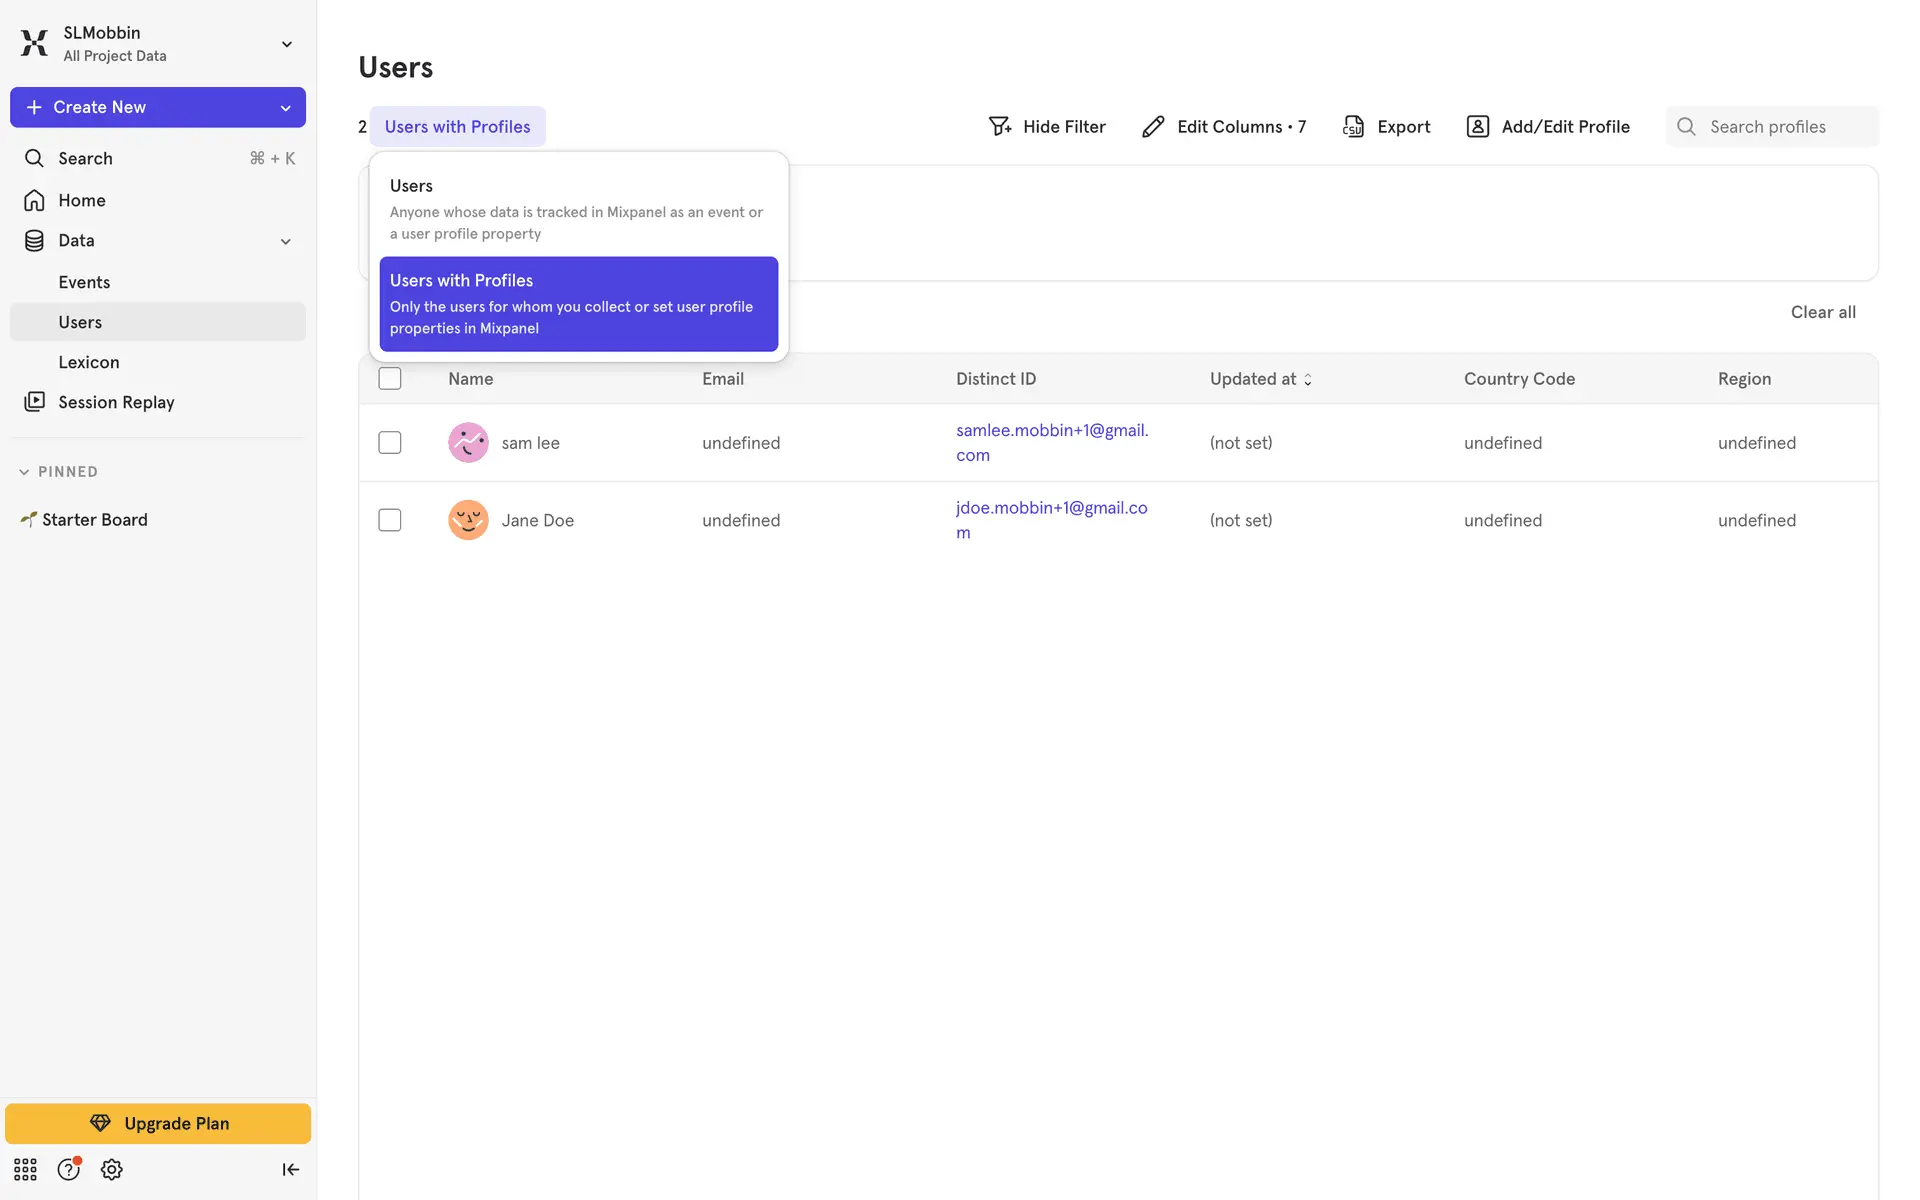Open the apps grid icon
Image resolution: width=1920 pixels, height=1200 pixels.
click(x=25, y=1169)
